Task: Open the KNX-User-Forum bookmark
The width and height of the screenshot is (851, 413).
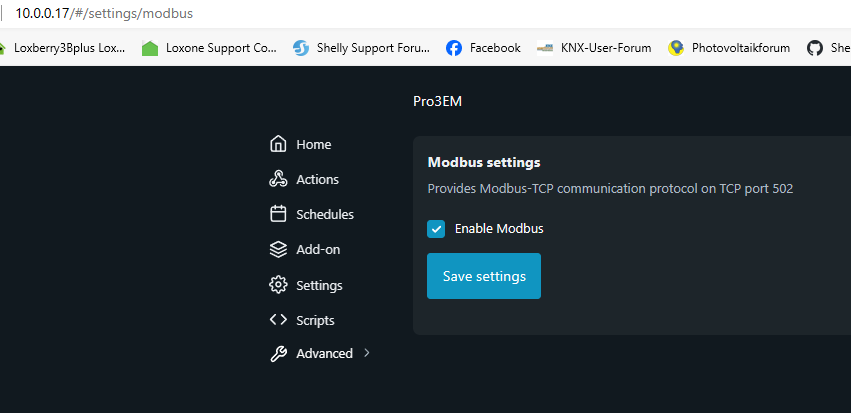Action: pos(606,47)
